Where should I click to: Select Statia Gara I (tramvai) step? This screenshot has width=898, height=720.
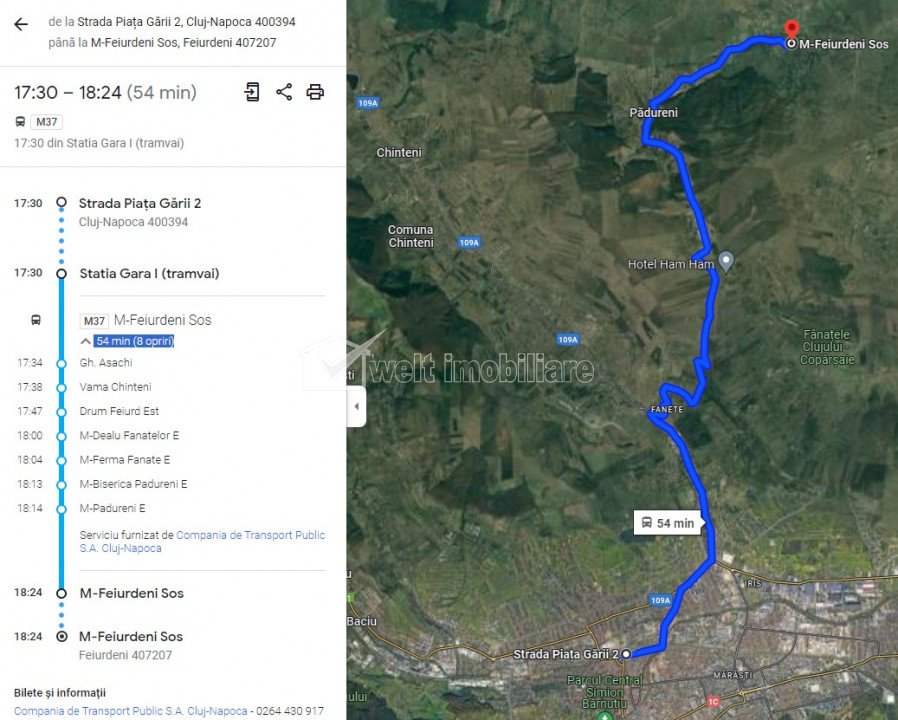point(149,274)
